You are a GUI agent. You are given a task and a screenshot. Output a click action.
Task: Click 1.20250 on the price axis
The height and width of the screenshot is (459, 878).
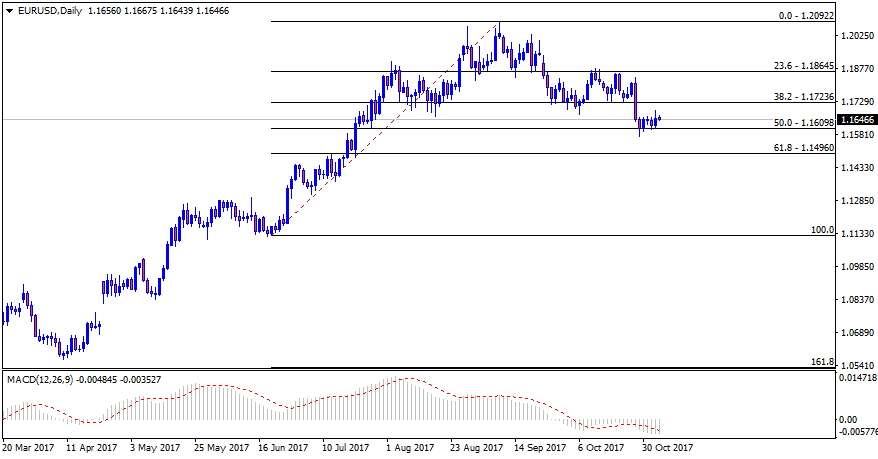(x=856, y=37)
